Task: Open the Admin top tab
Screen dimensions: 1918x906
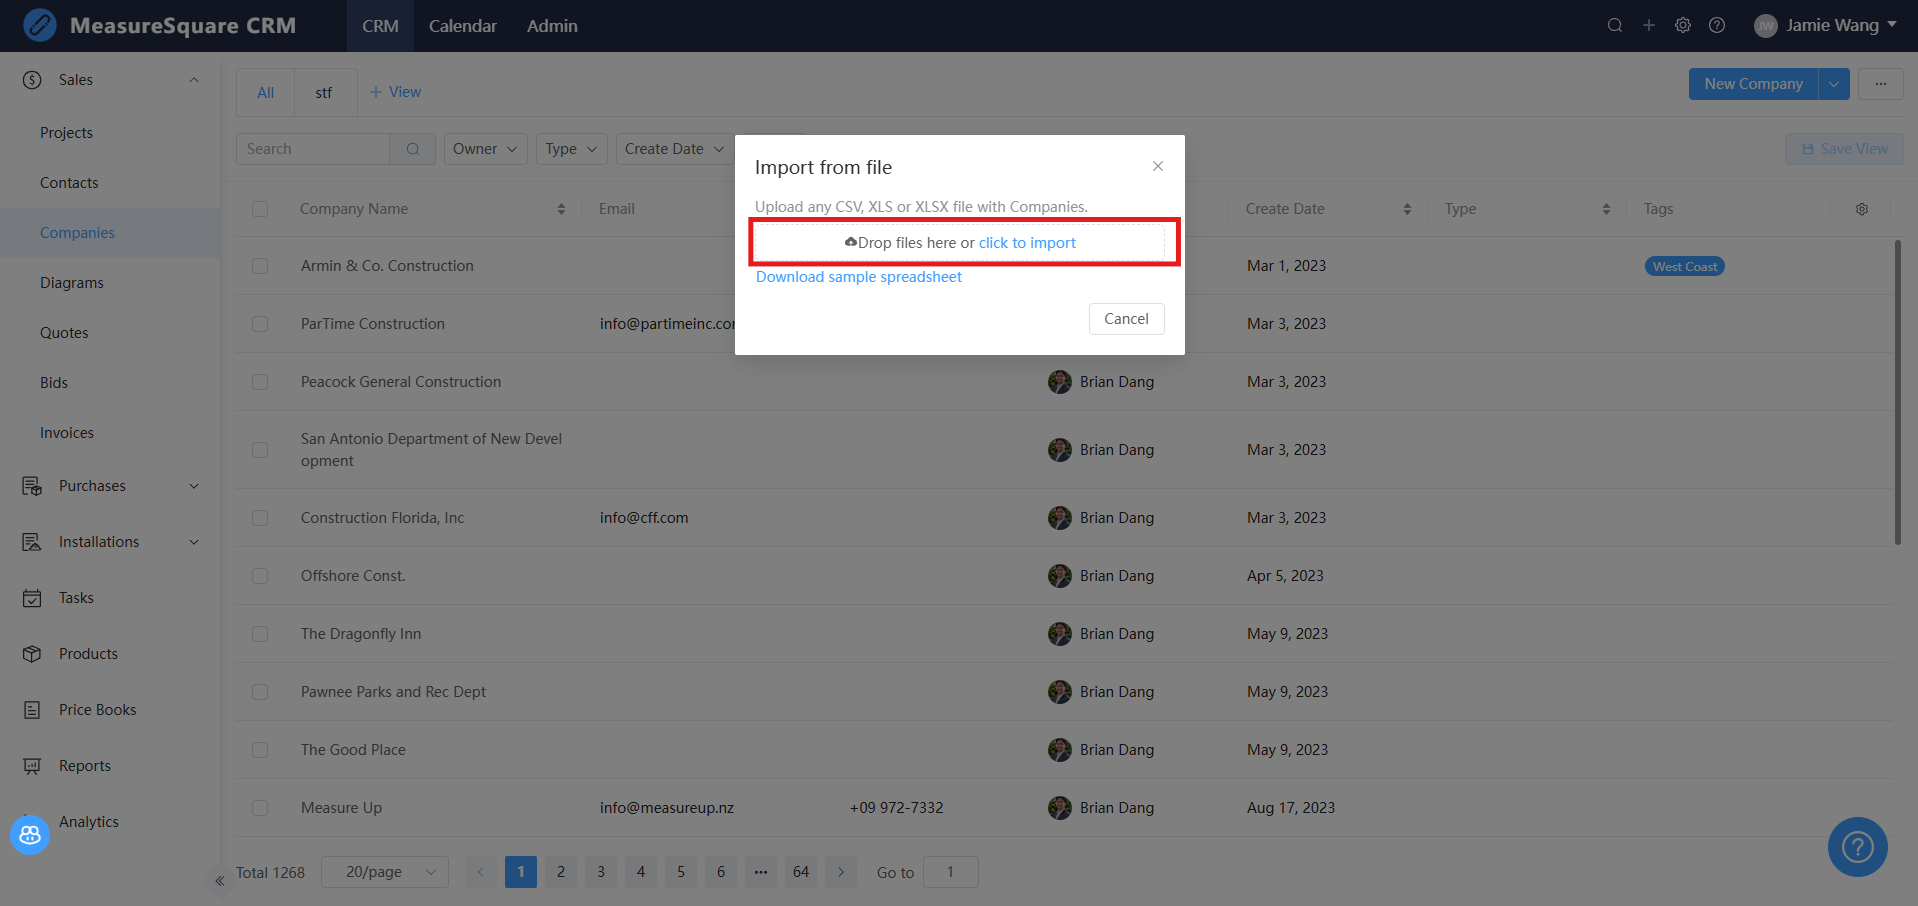Action: point(552,26)
